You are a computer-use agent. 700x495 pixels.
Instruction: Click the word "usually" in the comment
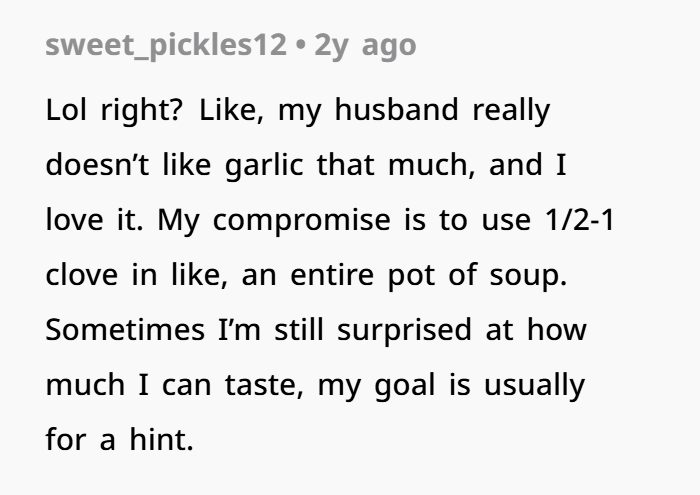pyautogui.click(x=534, y=384)
